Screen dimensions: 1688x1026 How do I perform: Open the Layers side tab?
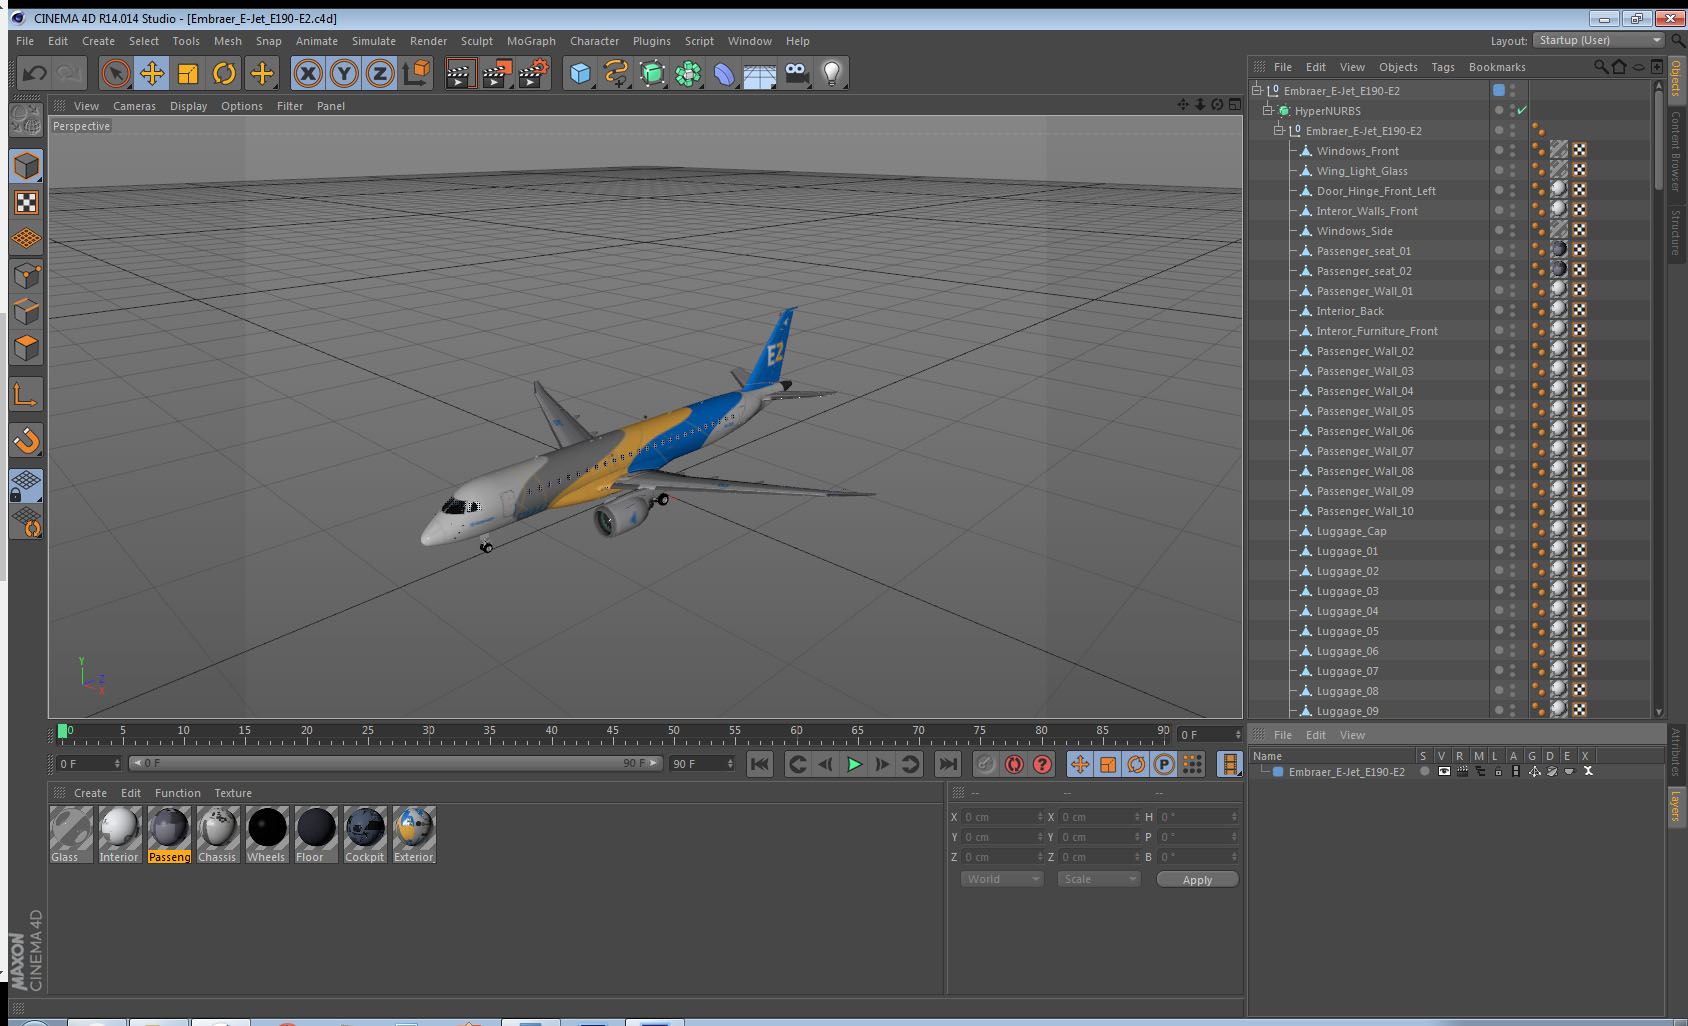pyautogui.click(x=1675, y=806)
